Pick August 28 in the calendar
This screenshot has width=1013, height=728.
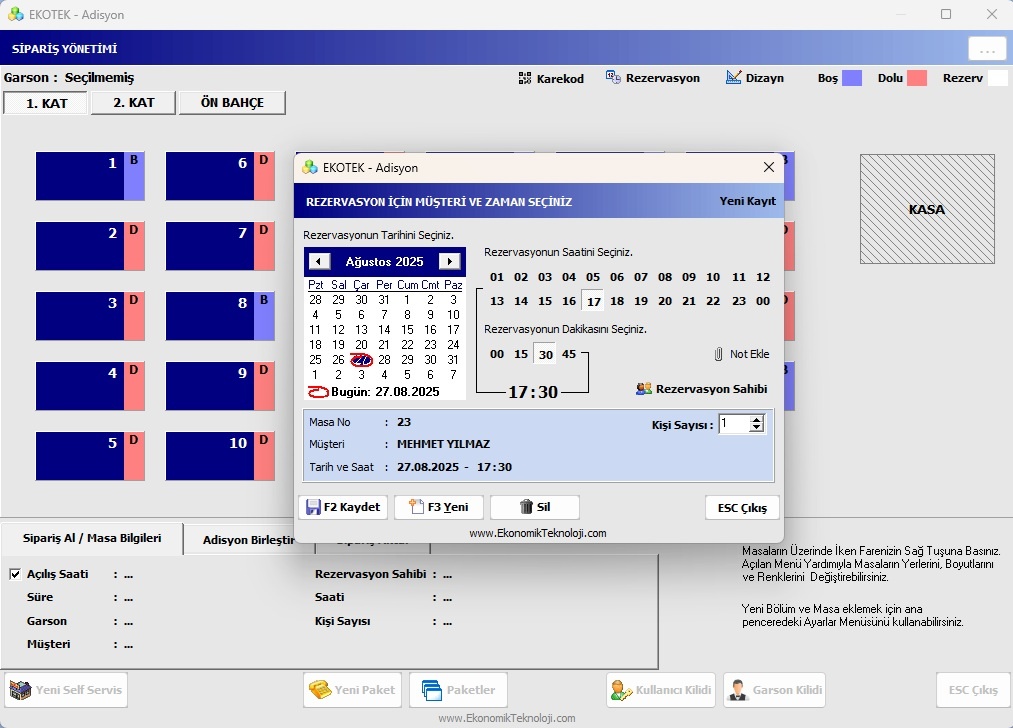[384, 360]
